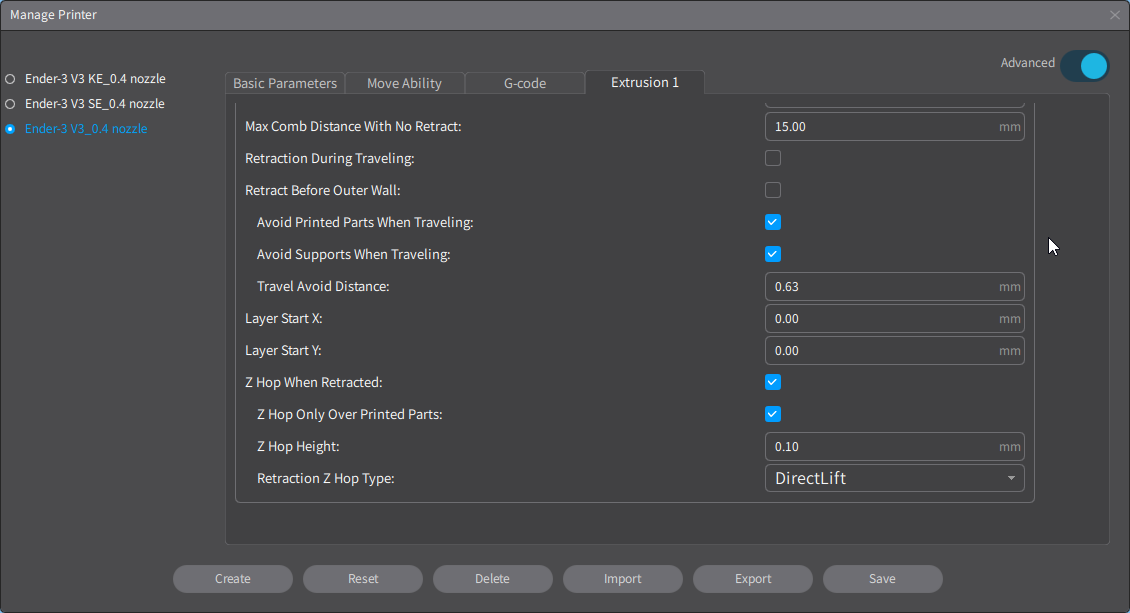The width and height of the screenshot is (1130, 613).
Task: Open the Move Ability tab
Action: point(404,83)
